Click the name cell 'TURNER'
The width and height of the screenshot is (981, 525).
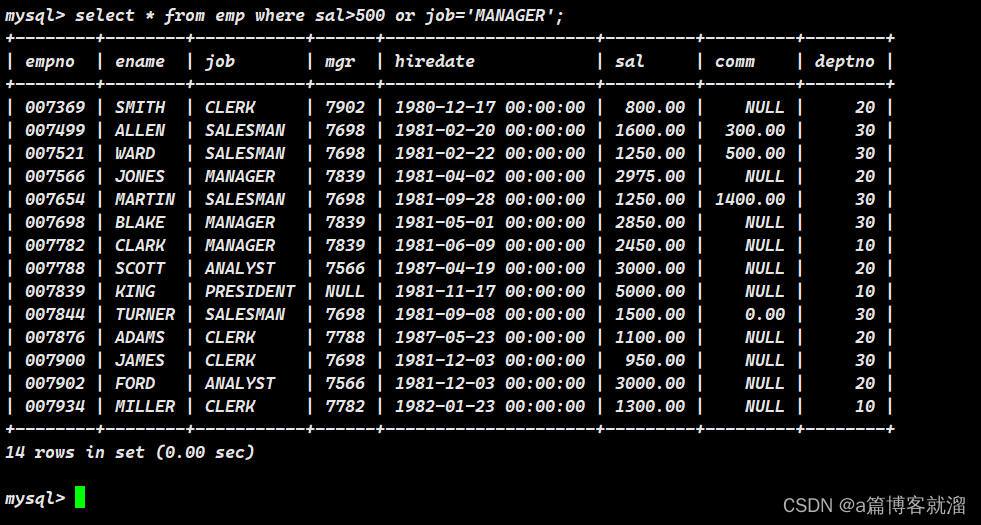(145, 314)
